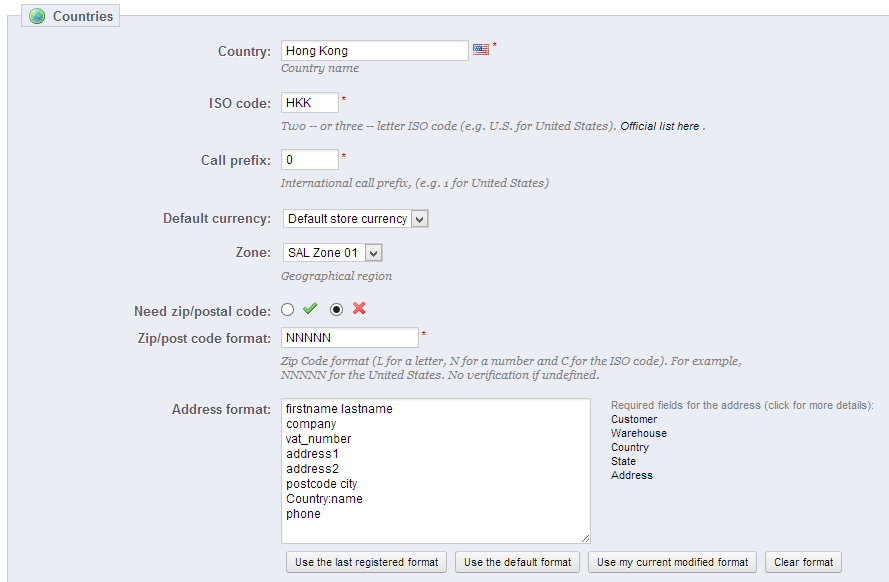Expand the Zone dropdown

332,253
